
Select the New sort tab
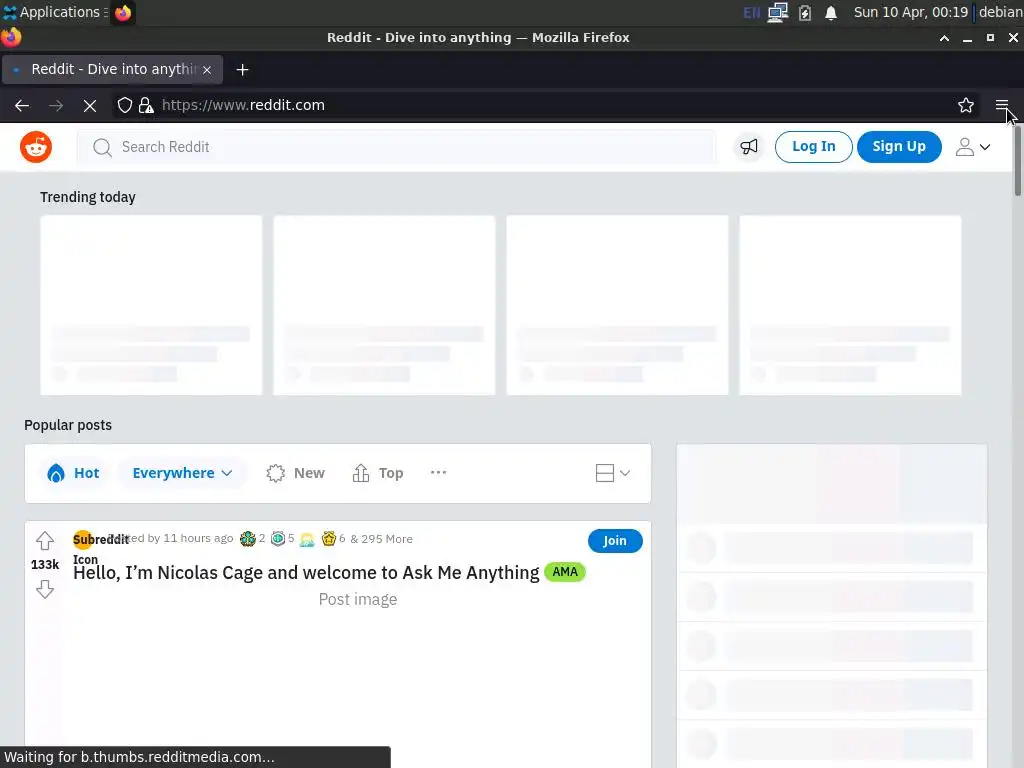(296, 473)
